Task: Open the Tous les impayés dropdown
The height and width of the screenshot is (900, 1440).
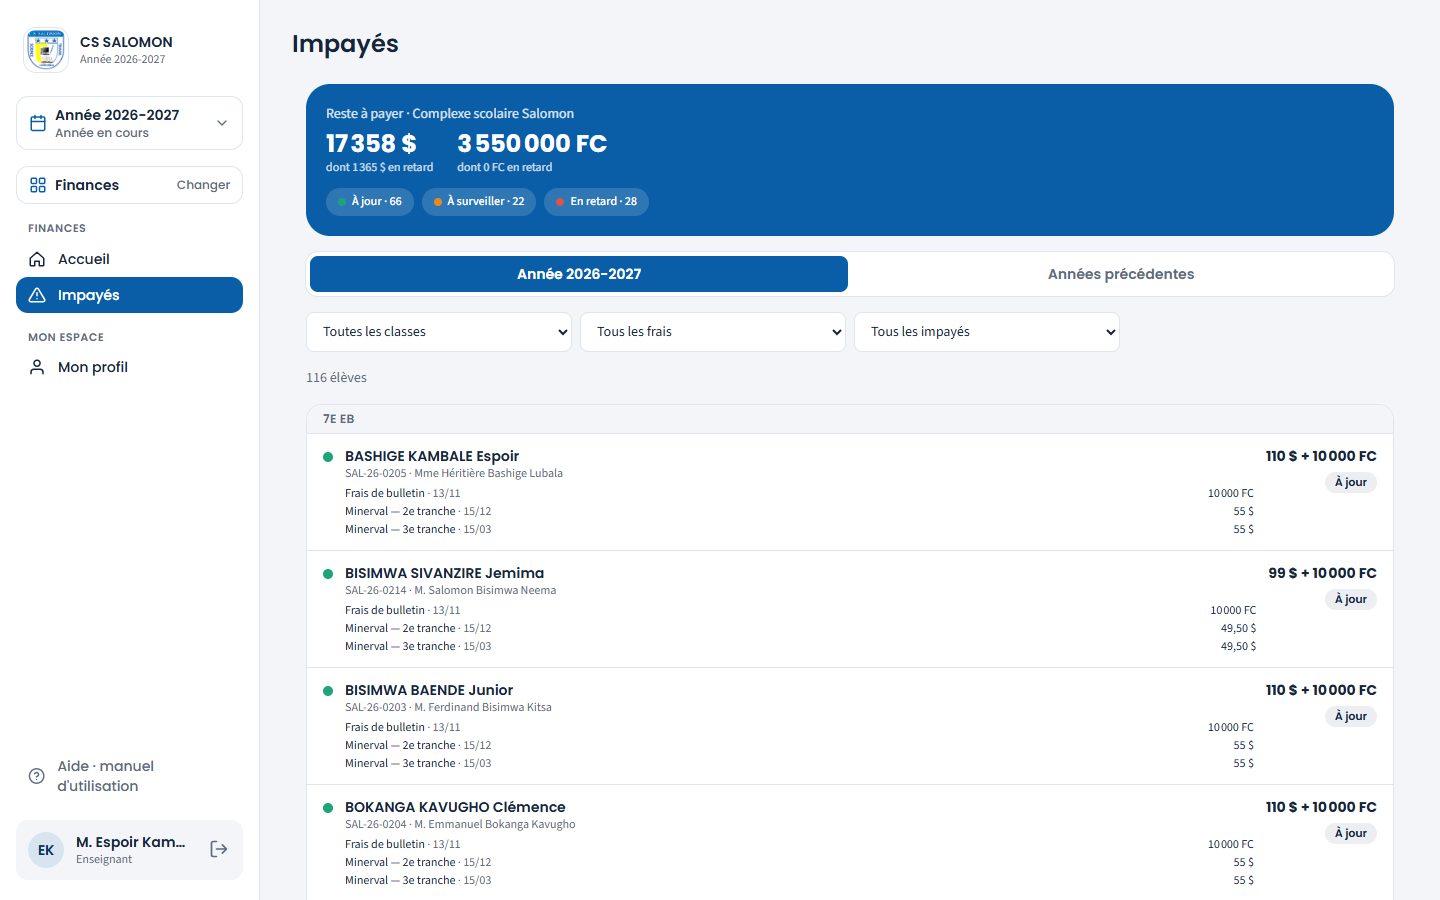Action: coord(987,332)
